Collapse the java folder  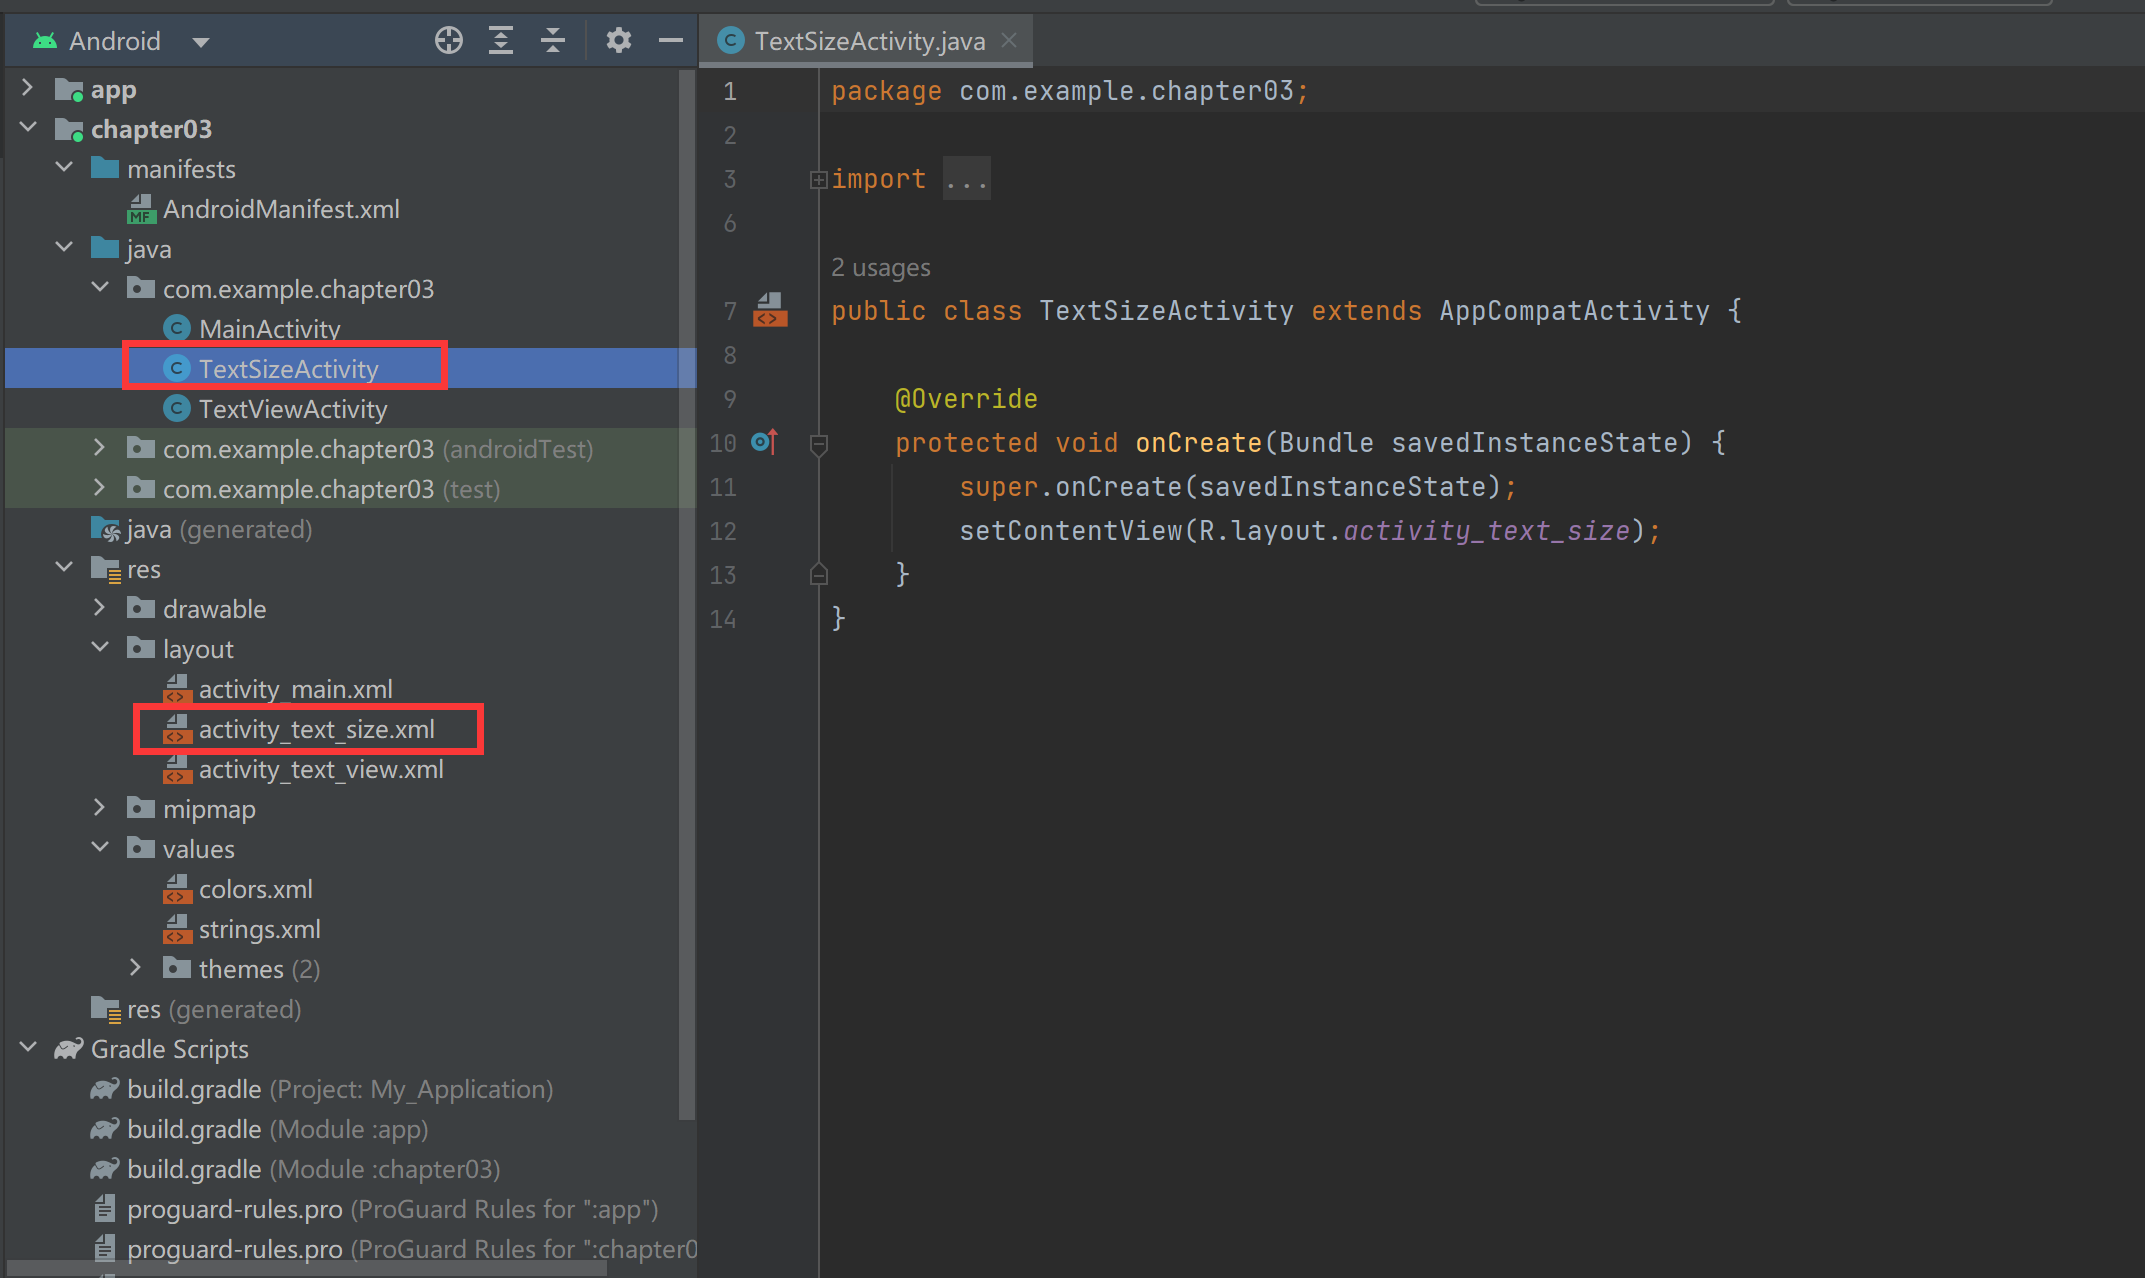pos(64,248)
